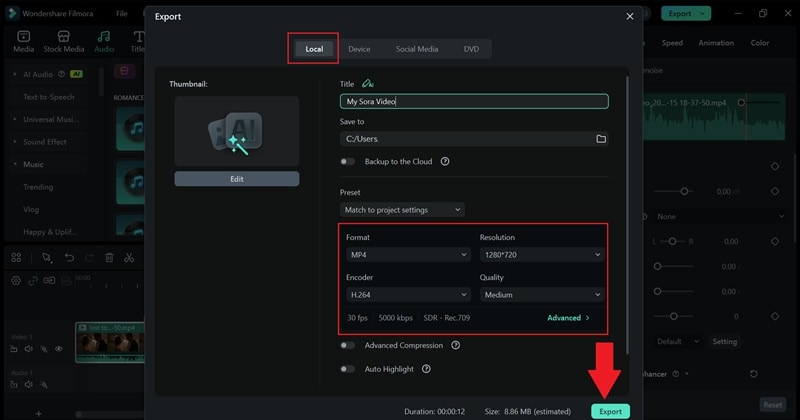Screen dimensions: 800x420
Task: Select Text-to-Speech in sidebar
Action: 48,97
